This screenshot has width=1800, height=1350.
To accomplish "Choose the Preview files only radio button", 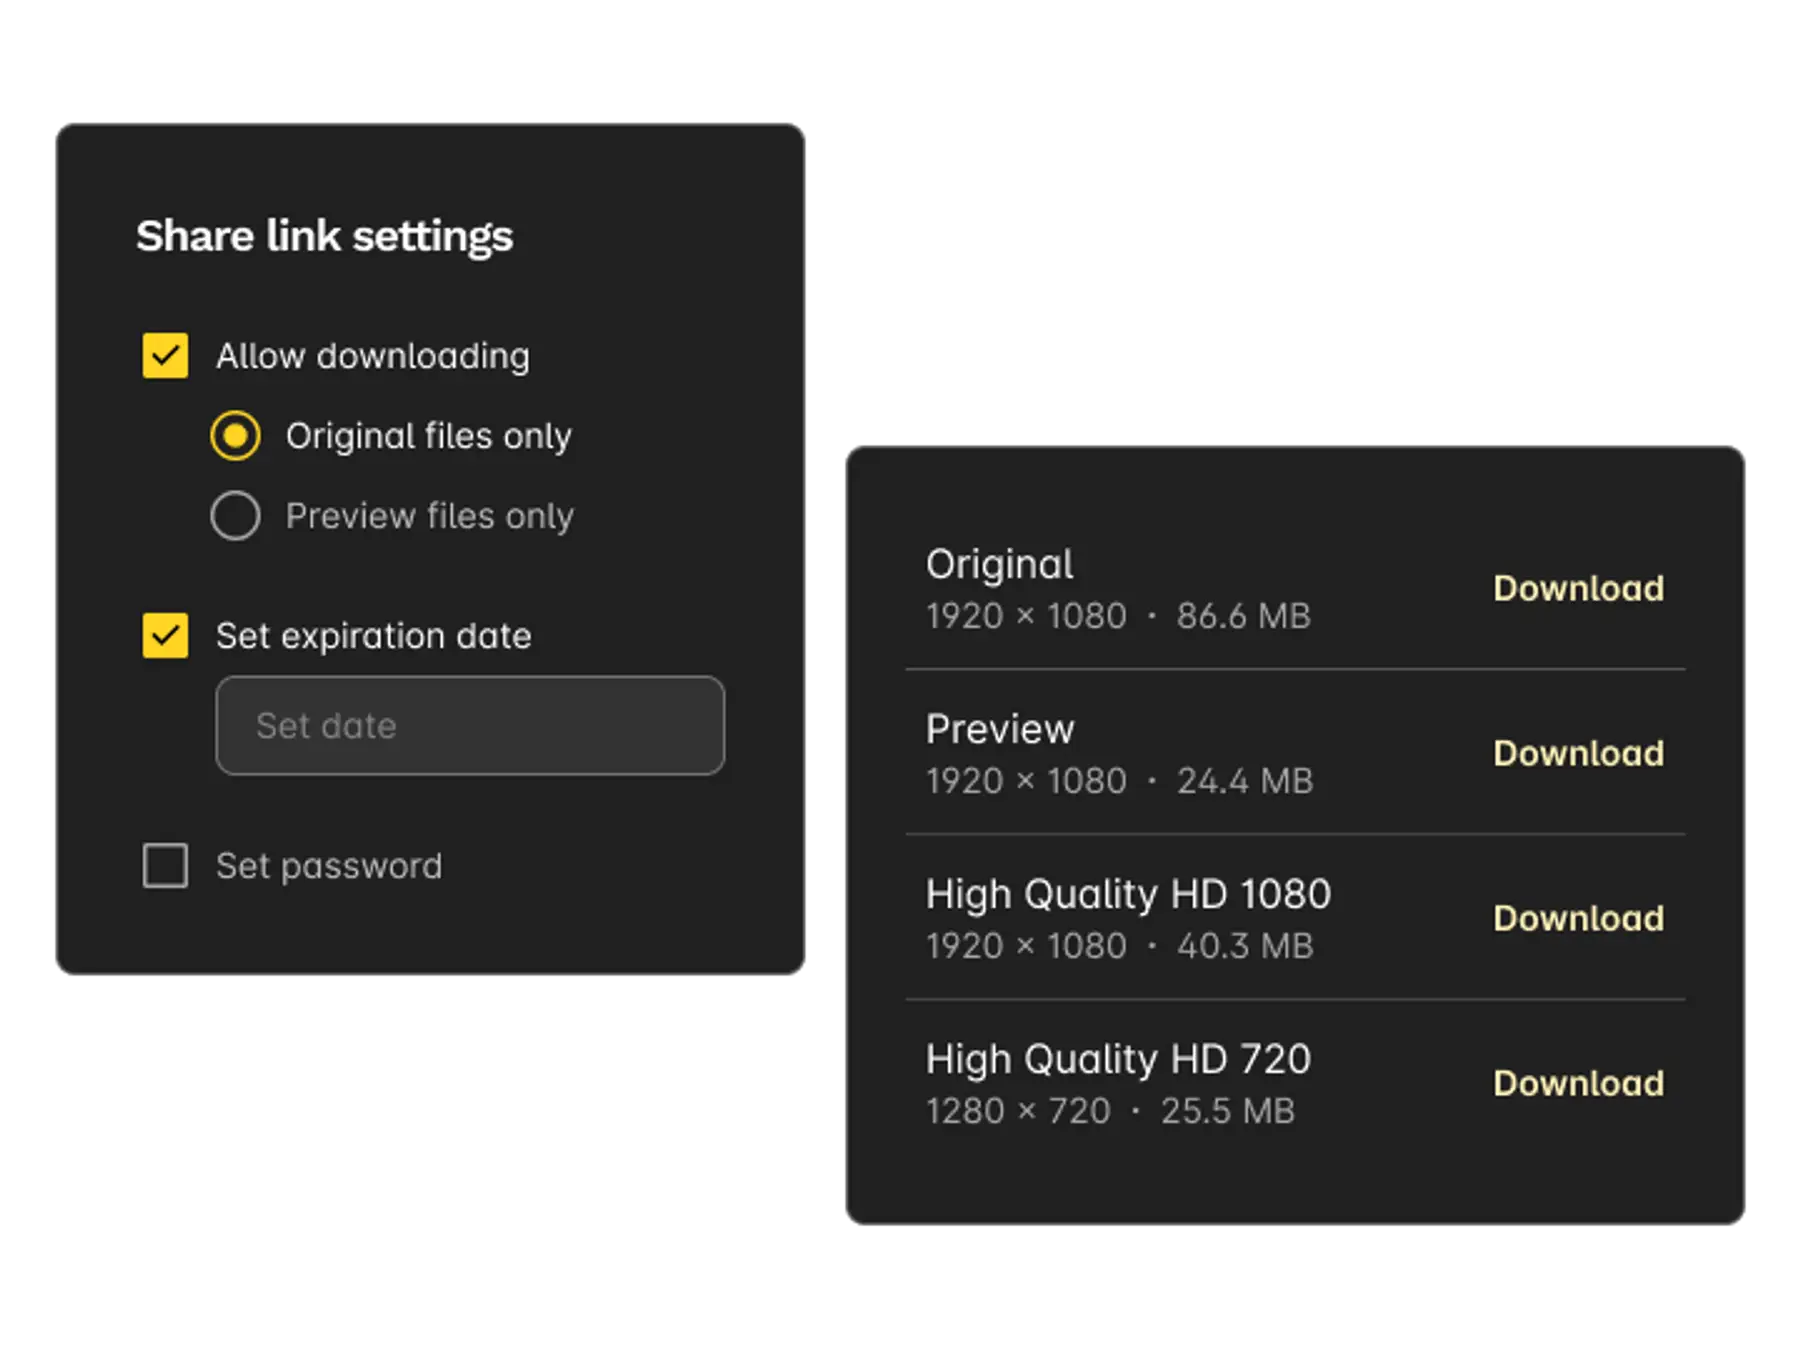I will [235, 516].
